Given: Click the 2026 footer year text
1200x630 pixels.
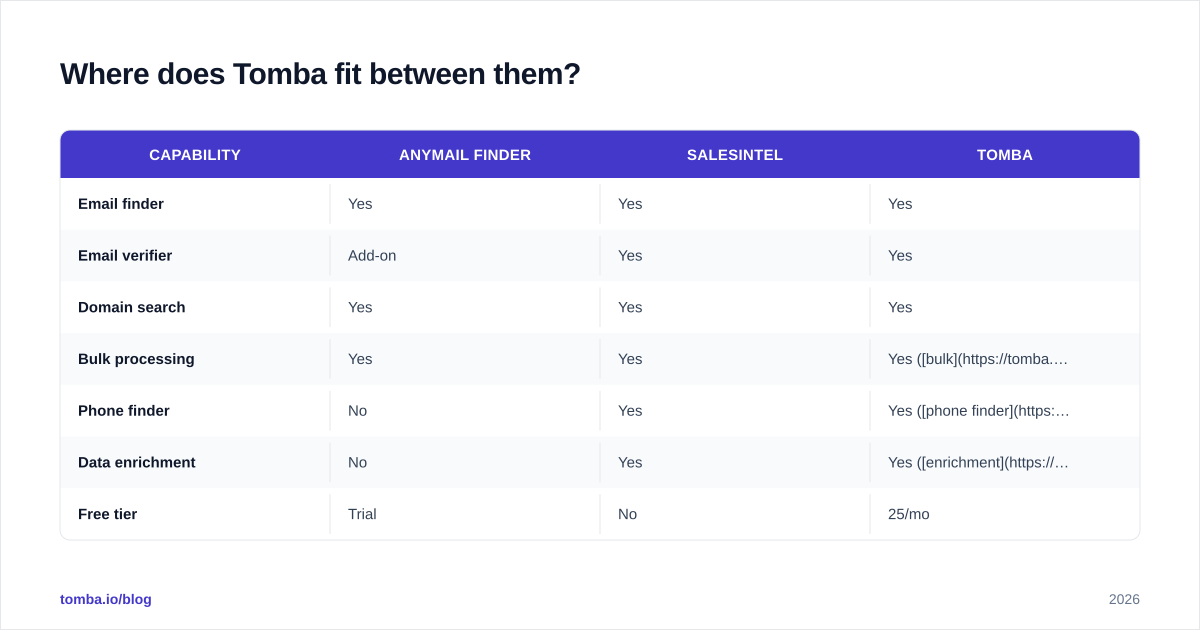Looking at the screenshot, I should coord(1124,599).
